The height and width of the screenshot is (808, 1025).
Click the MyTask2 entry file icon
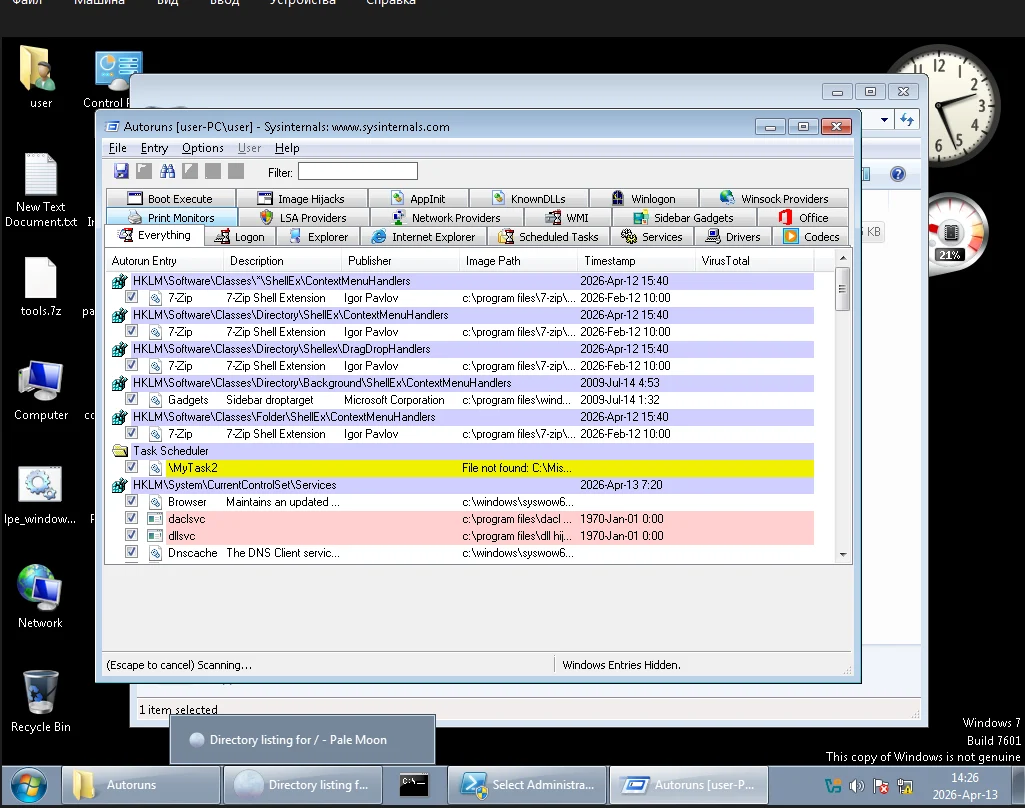tap(155, 468)
